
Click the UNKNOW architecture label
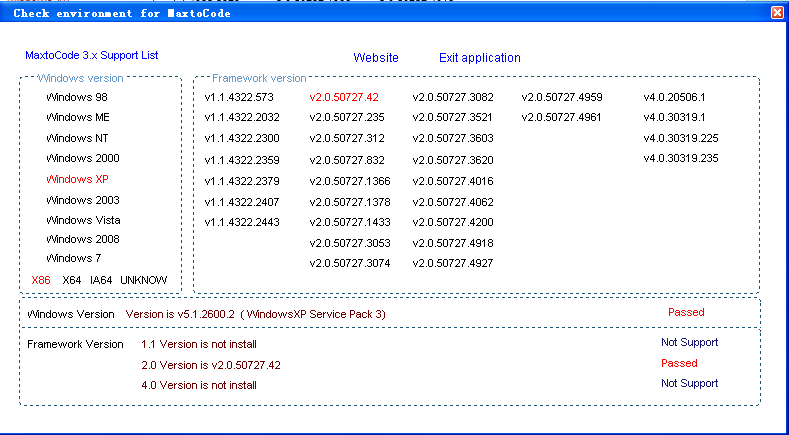(x=144, y=280)
